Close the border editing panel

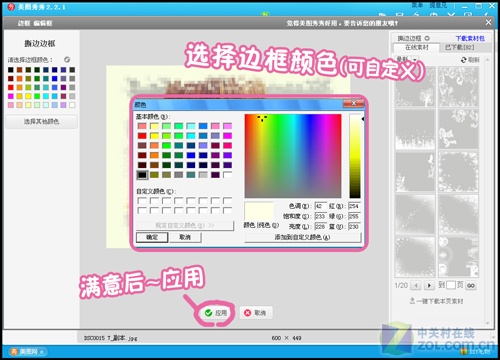488,22
